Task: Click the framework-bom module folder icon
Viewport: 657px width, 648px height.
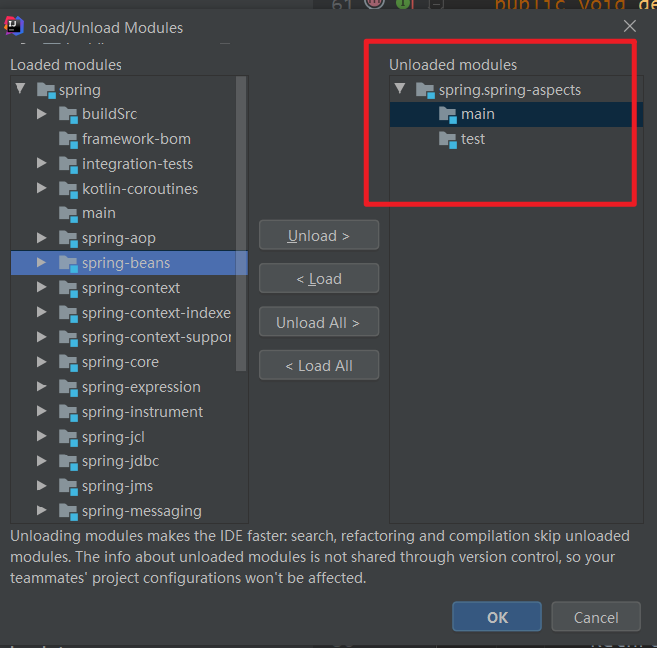Action: 68,140
